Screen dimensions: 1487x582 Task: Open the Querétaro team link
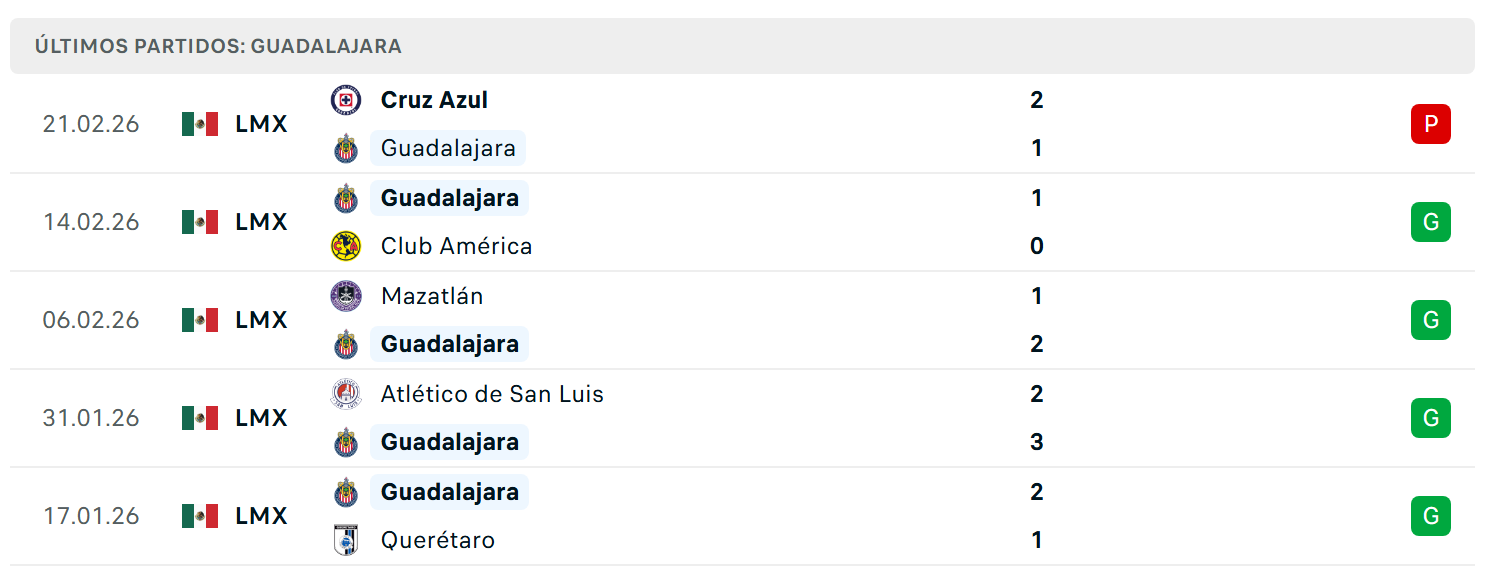point(438,540)
